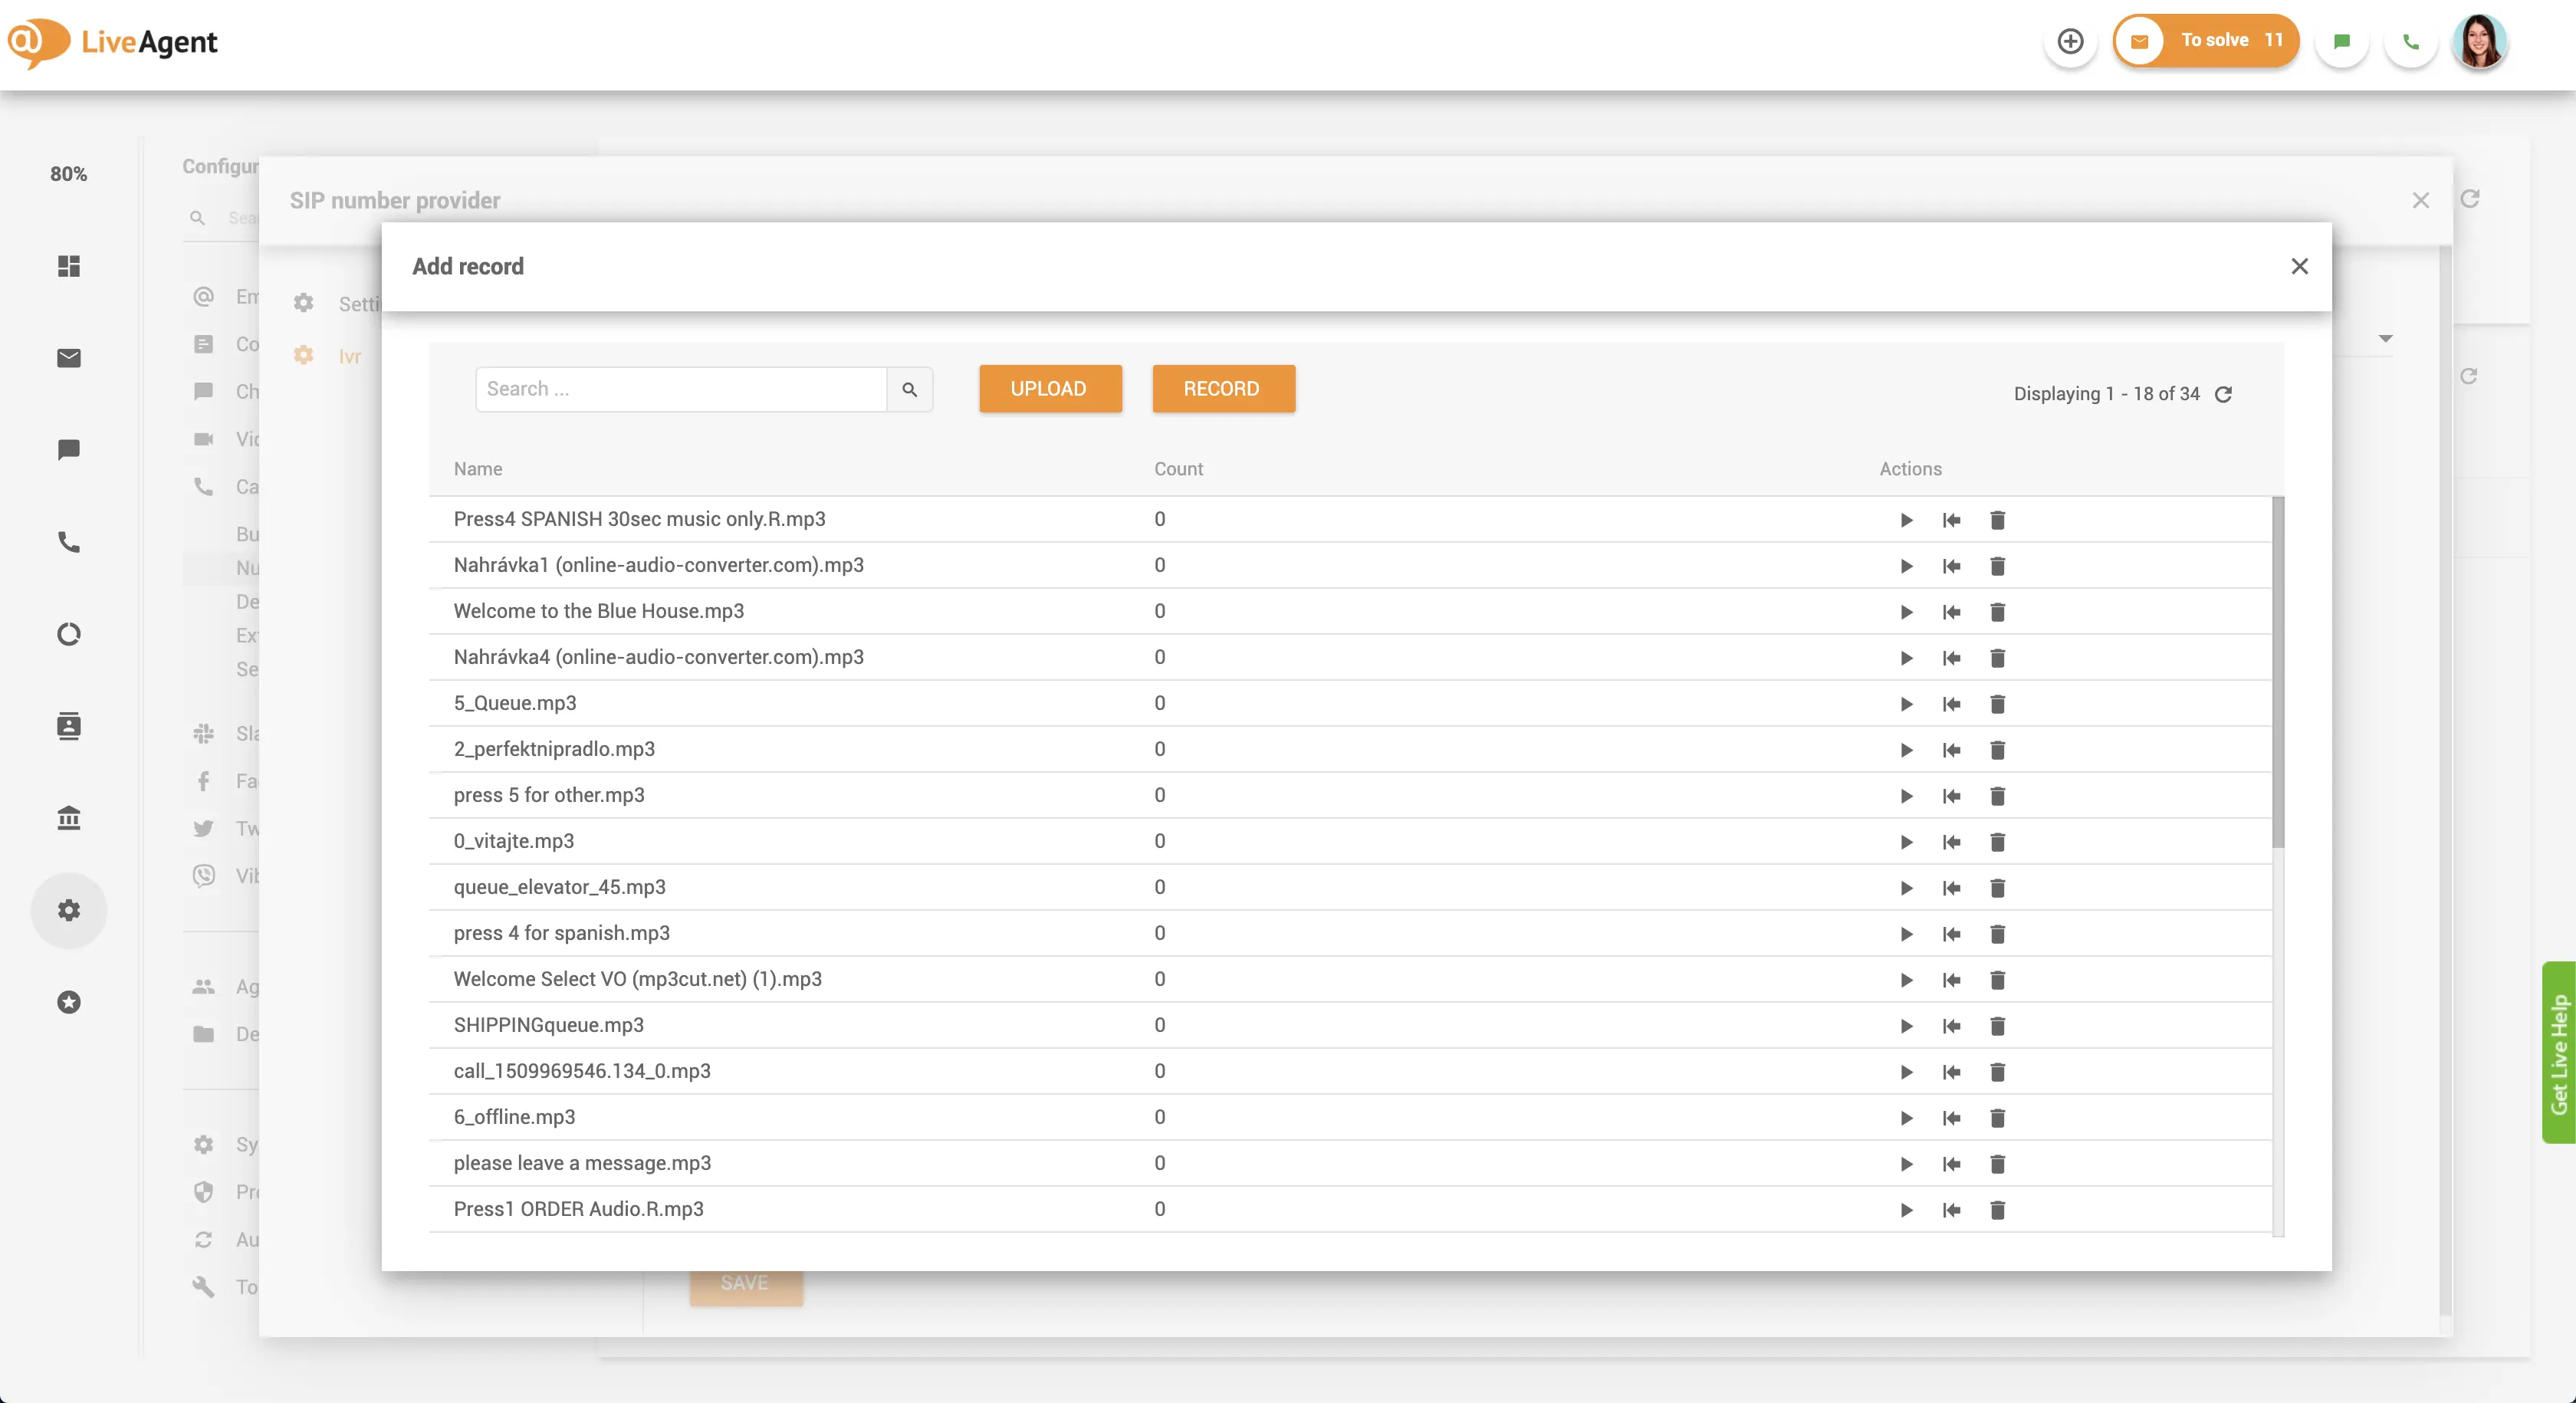
Task: Delete the 5_Queue.mp3 recording
Action: [x=1998, y=703]
